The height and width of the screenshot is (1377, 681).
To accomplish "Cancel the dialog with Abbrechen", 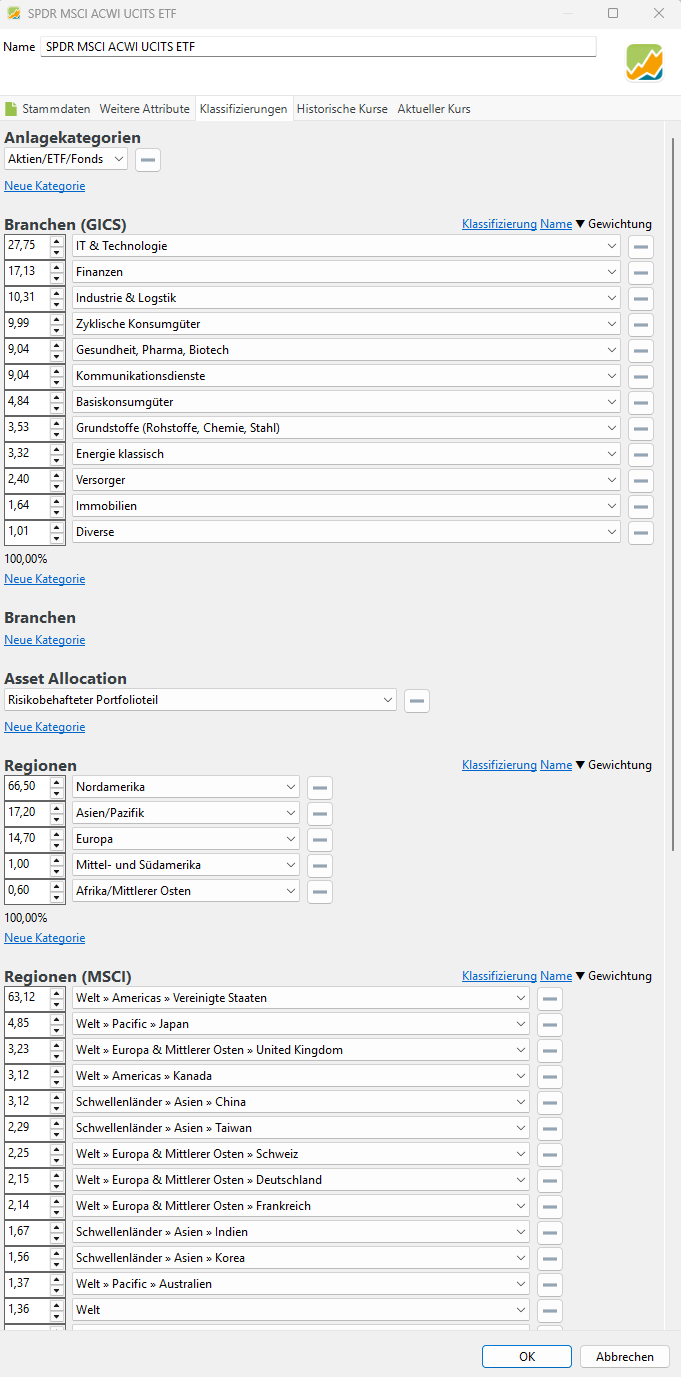I will pos(625,1356).
